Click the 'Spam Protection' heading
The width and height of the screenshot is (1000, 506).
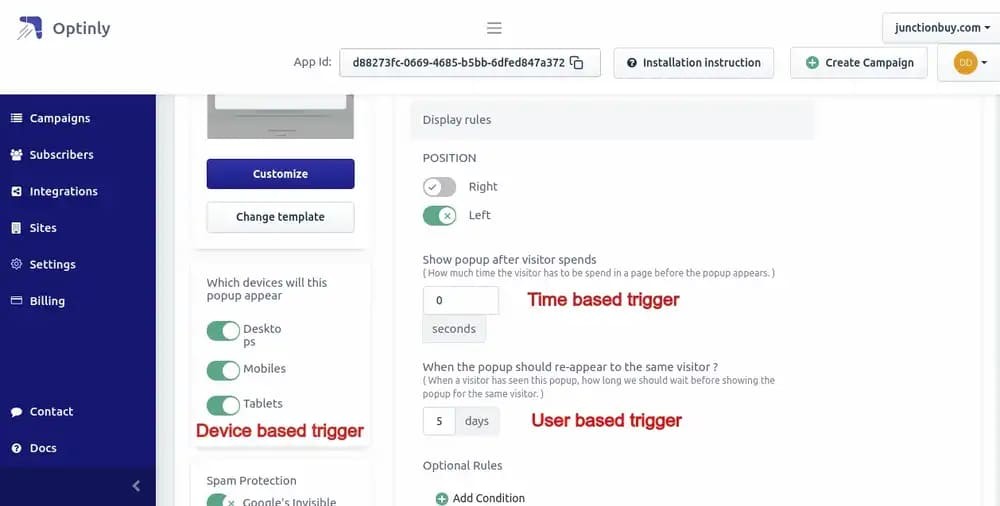click(x=251, y=480)
